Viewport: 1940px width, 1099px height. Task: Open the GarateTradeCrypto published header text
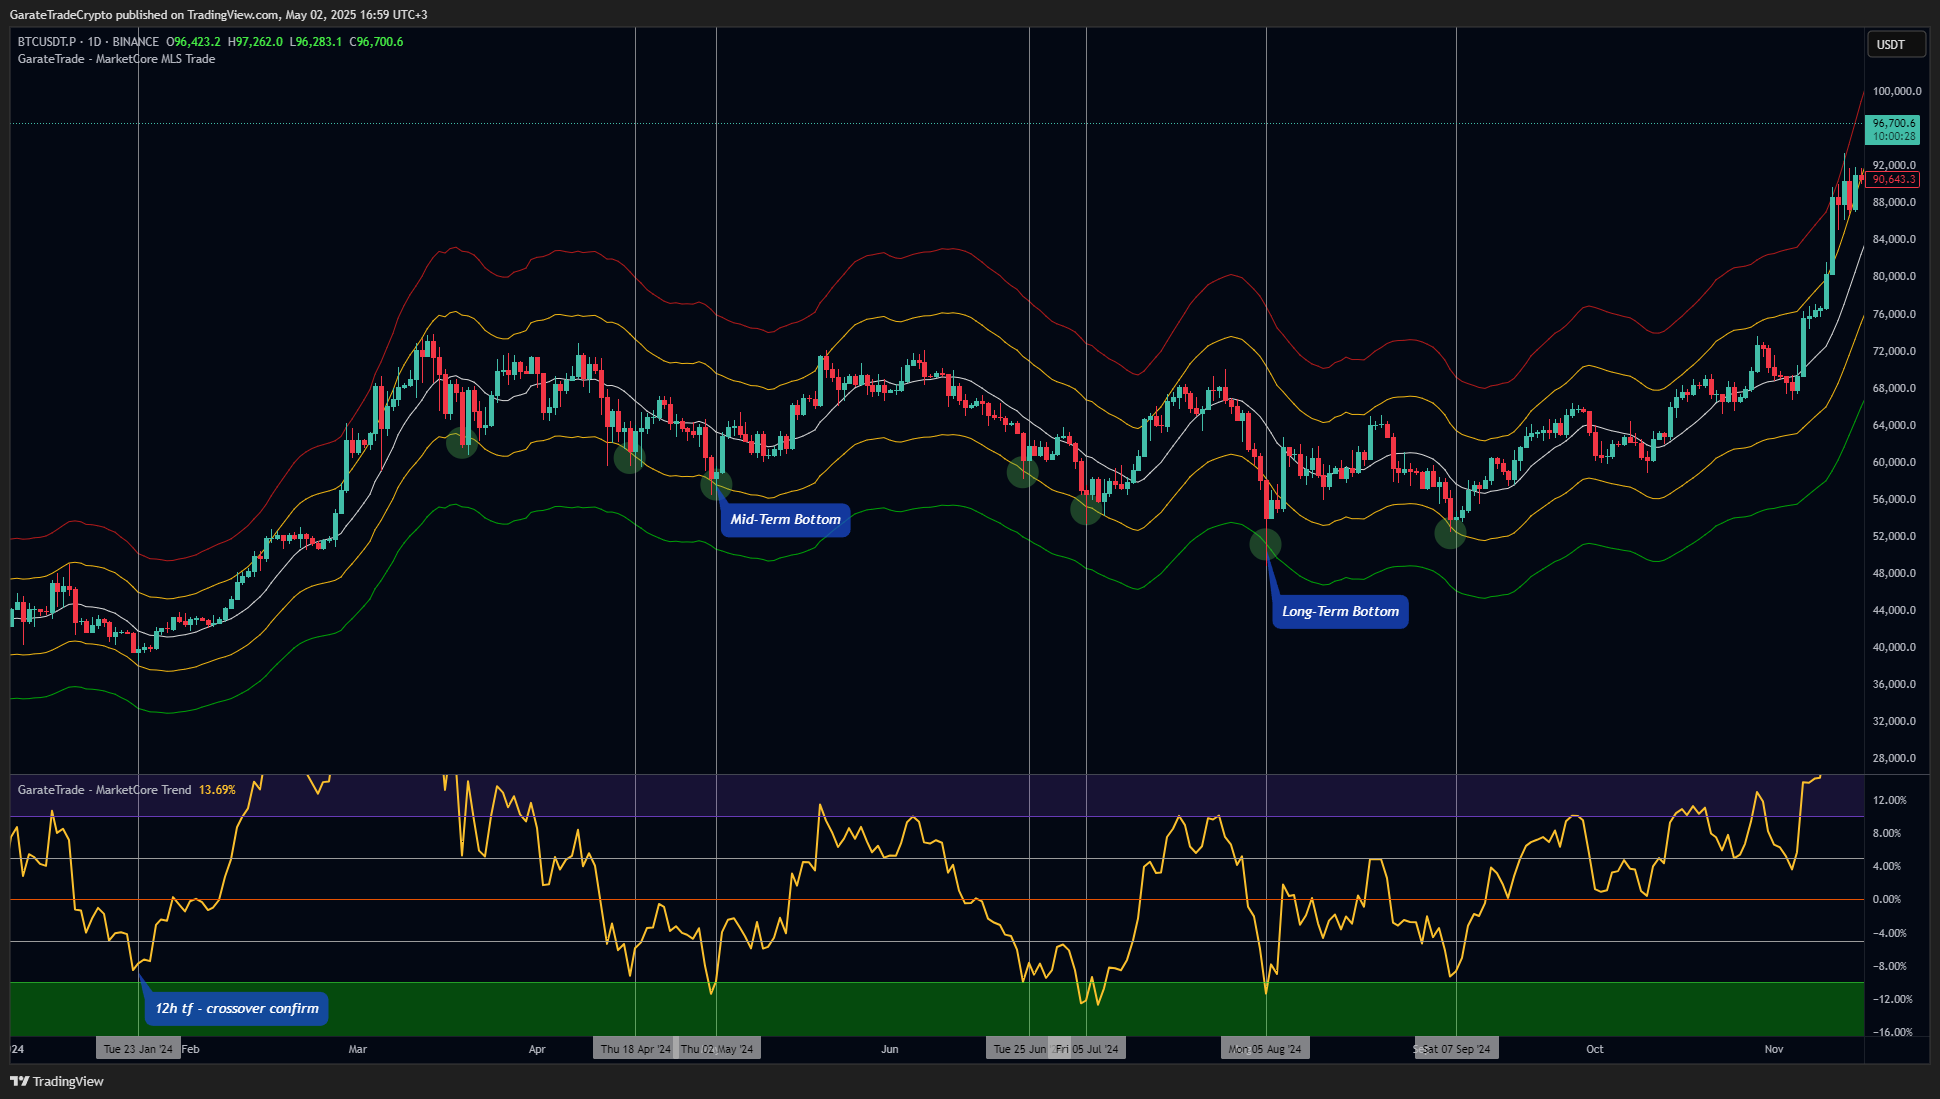[x=218, y=15]
